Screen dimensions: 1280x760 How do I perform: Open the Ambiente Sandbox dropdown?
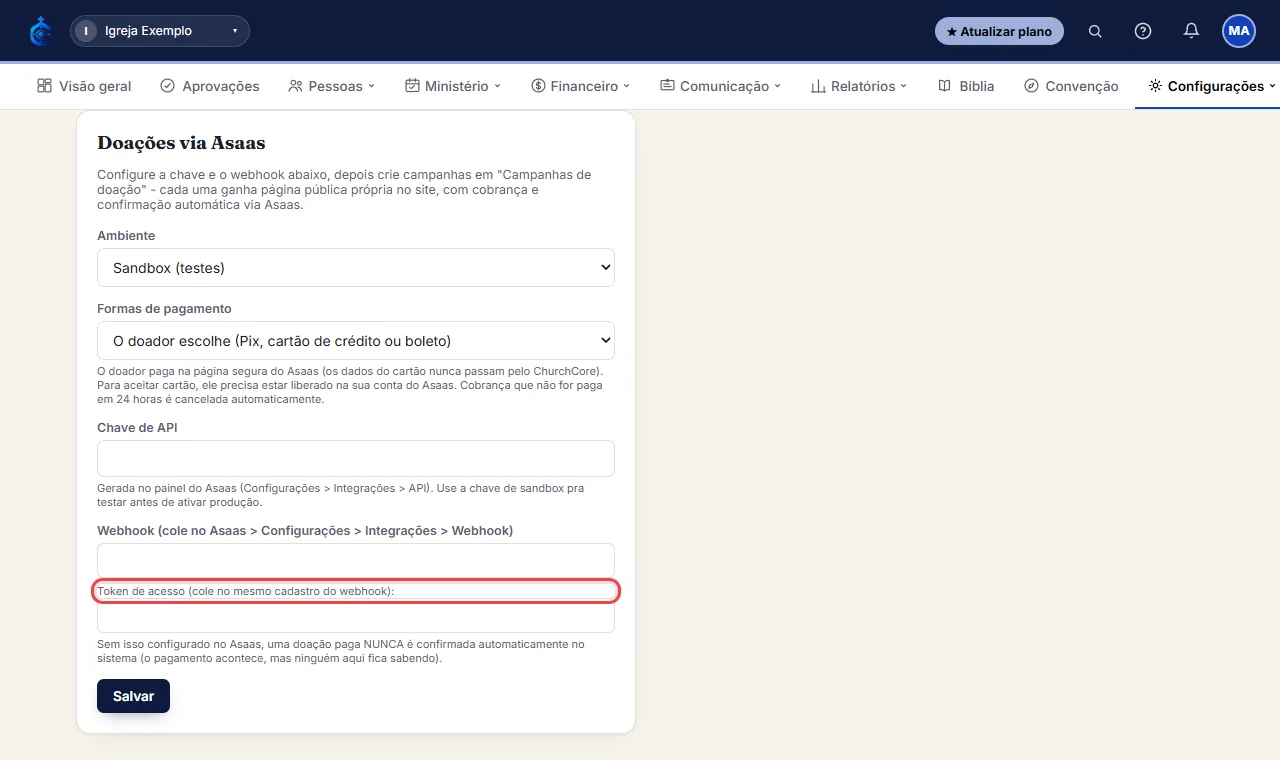356,267
